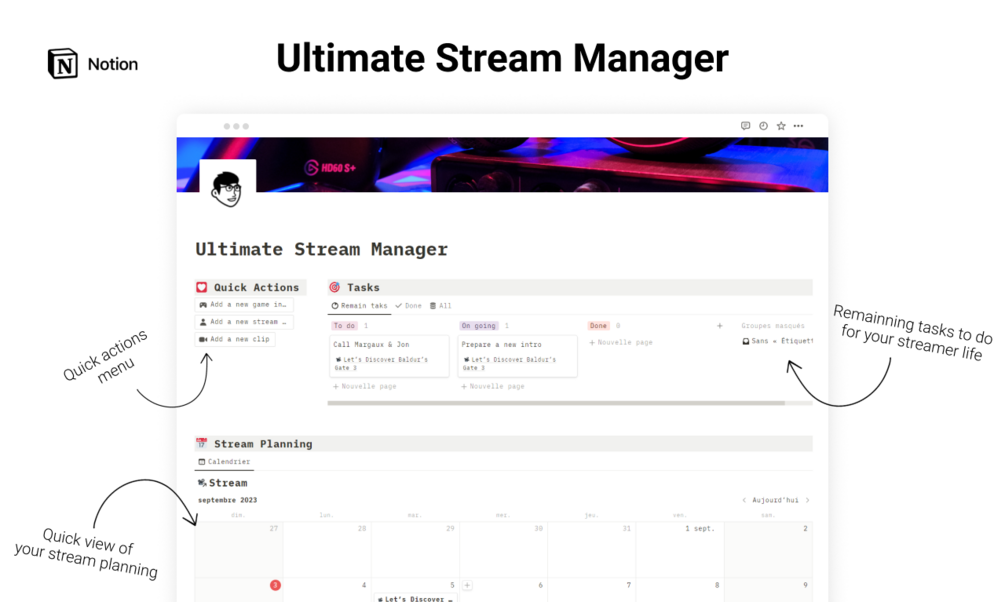Viewport: 1005px width, 602px height.
Task: Select 1 sept. calendar cell
Action: click(x=679, y=549)
